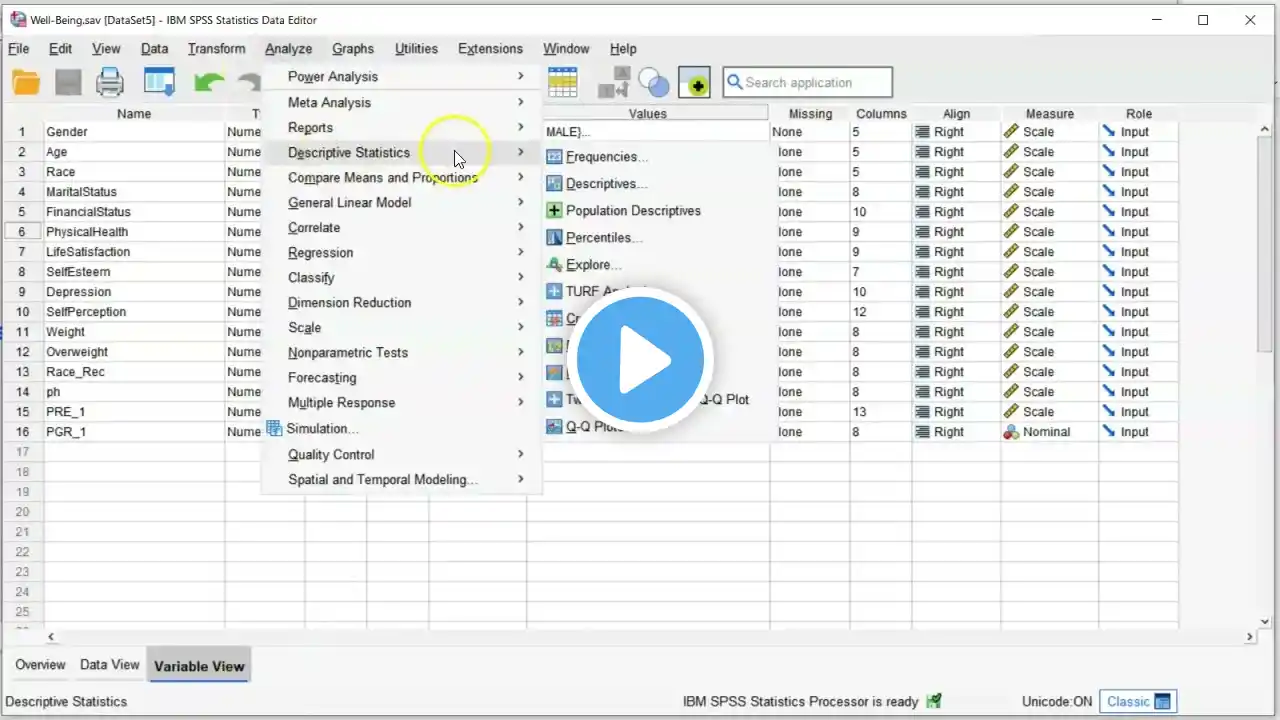Click the Save this document toolbar icon

[68, 82]
